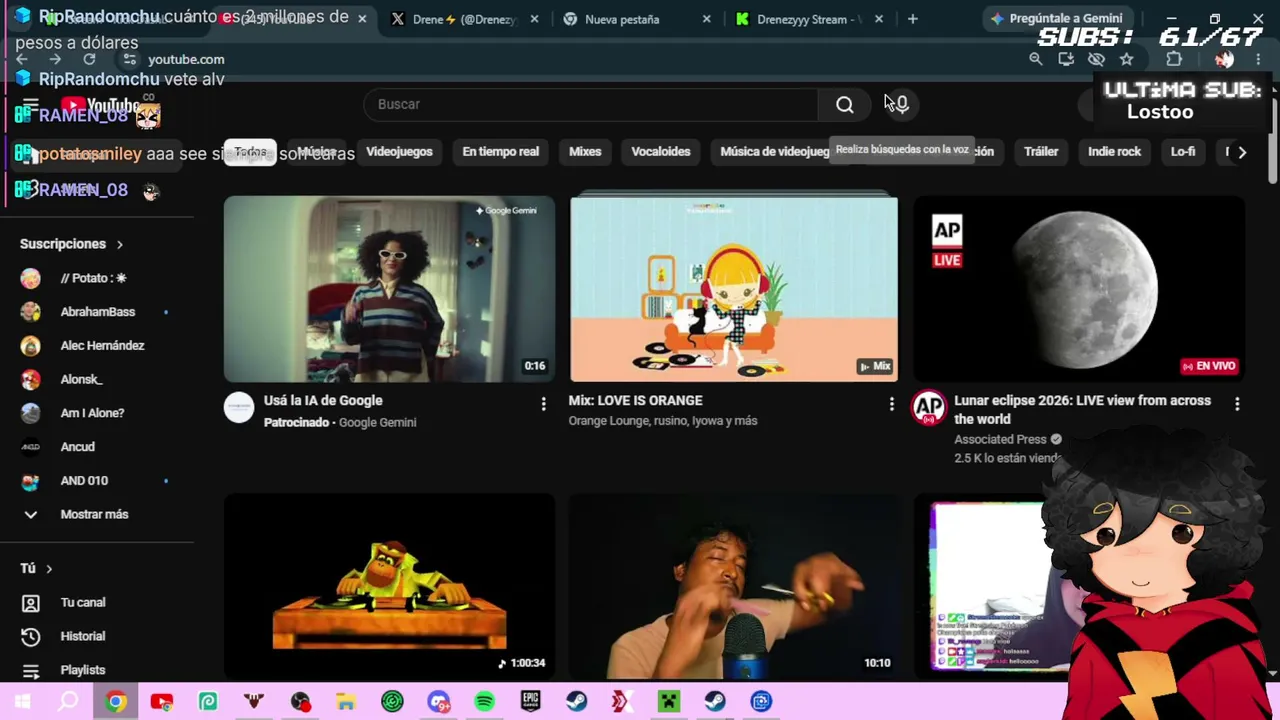Select the Vocaloides filter chip

pos(661,152)
